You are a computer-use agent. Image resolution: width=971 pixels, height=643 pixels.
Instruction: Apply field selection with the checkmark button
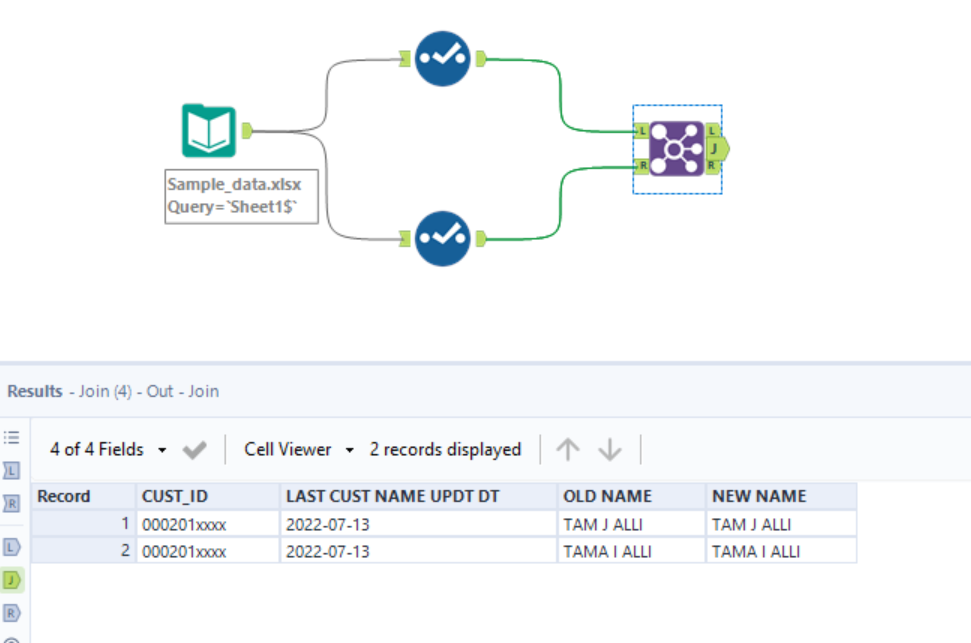point(195,450)
